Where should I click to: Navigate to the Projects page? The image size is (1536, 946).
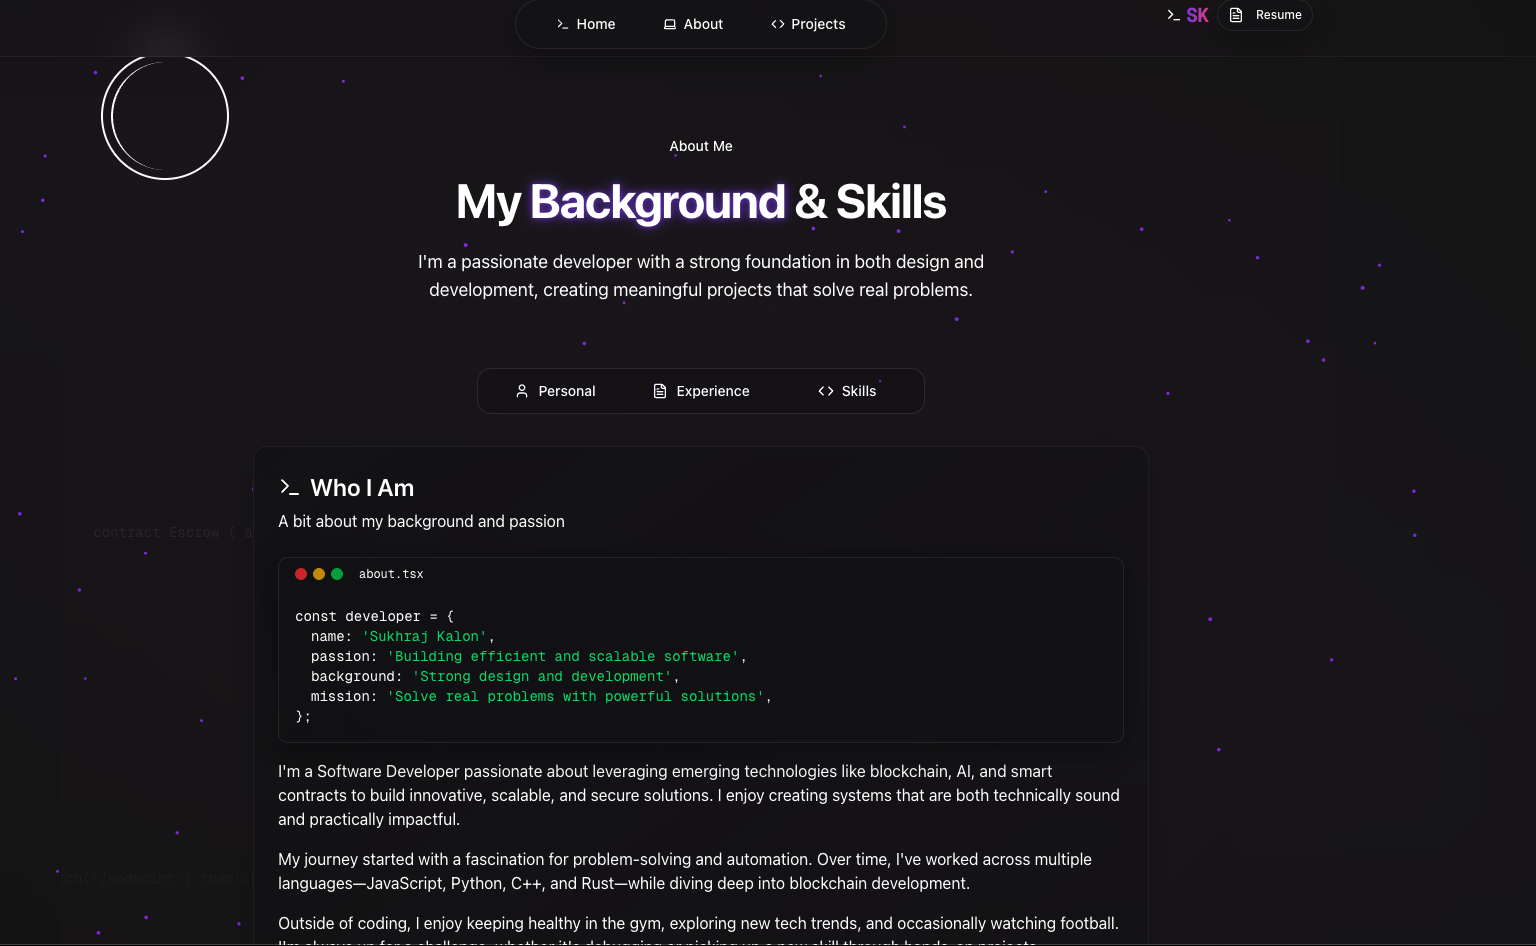pos(817,24)
